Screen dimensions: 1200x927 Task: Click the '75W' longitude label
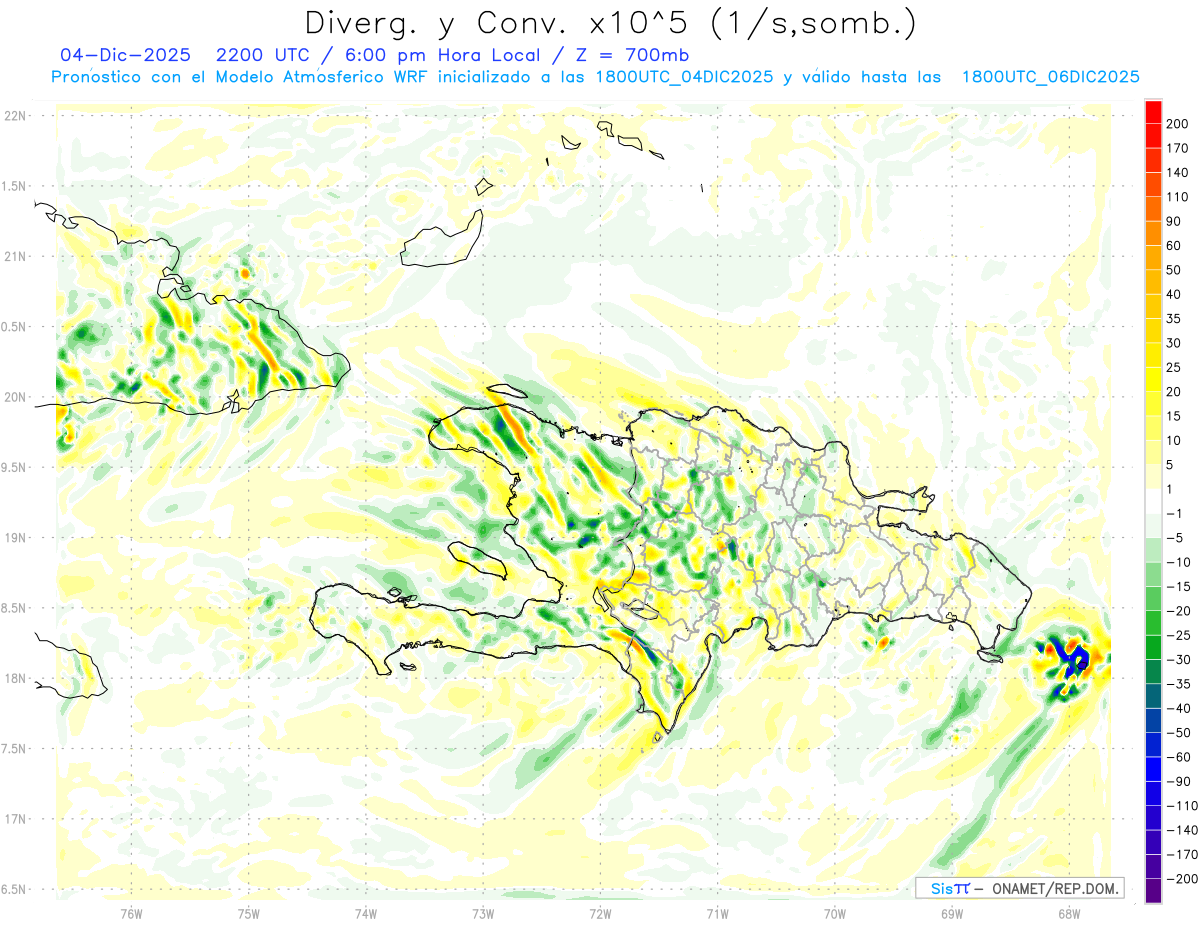click(249, 913)
